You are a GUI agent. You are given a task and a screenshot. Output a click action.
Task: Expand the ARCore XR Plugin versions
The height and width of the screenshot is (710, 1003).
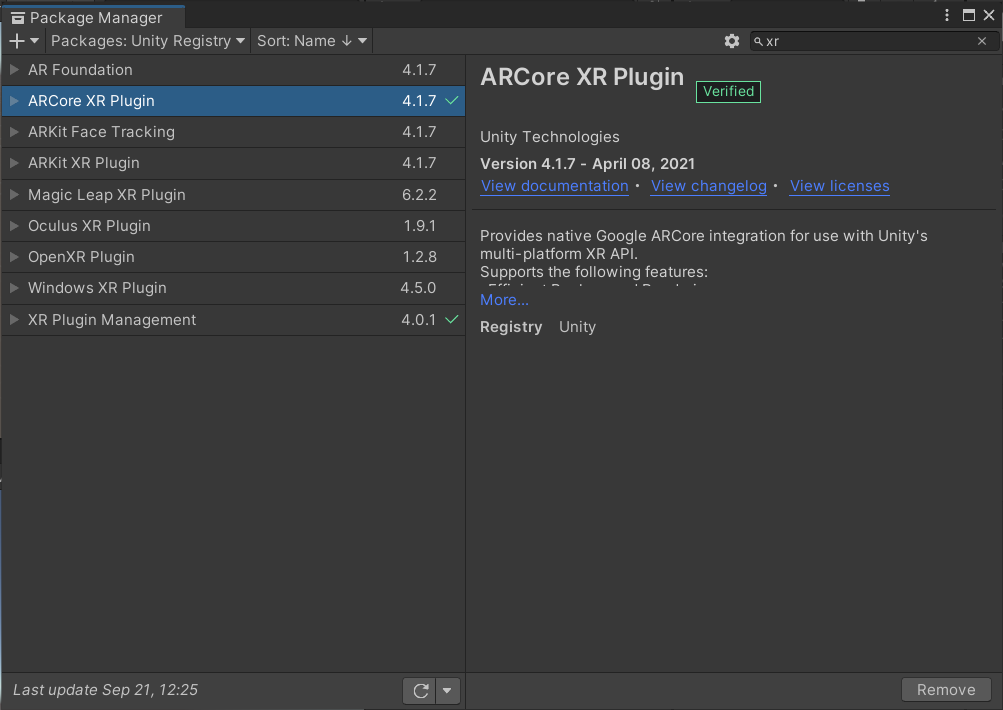(x=14, y=101)
